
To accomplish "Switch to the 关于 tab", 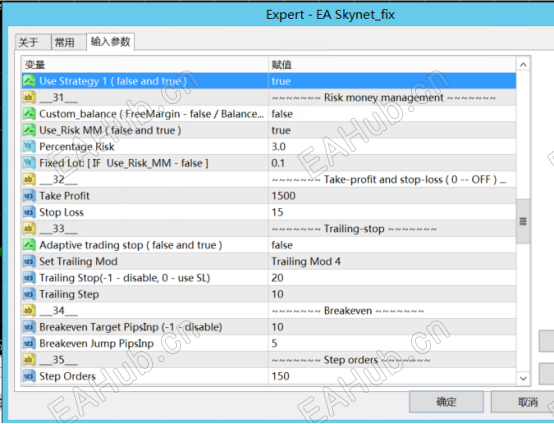I will click(x=33, y=42).
